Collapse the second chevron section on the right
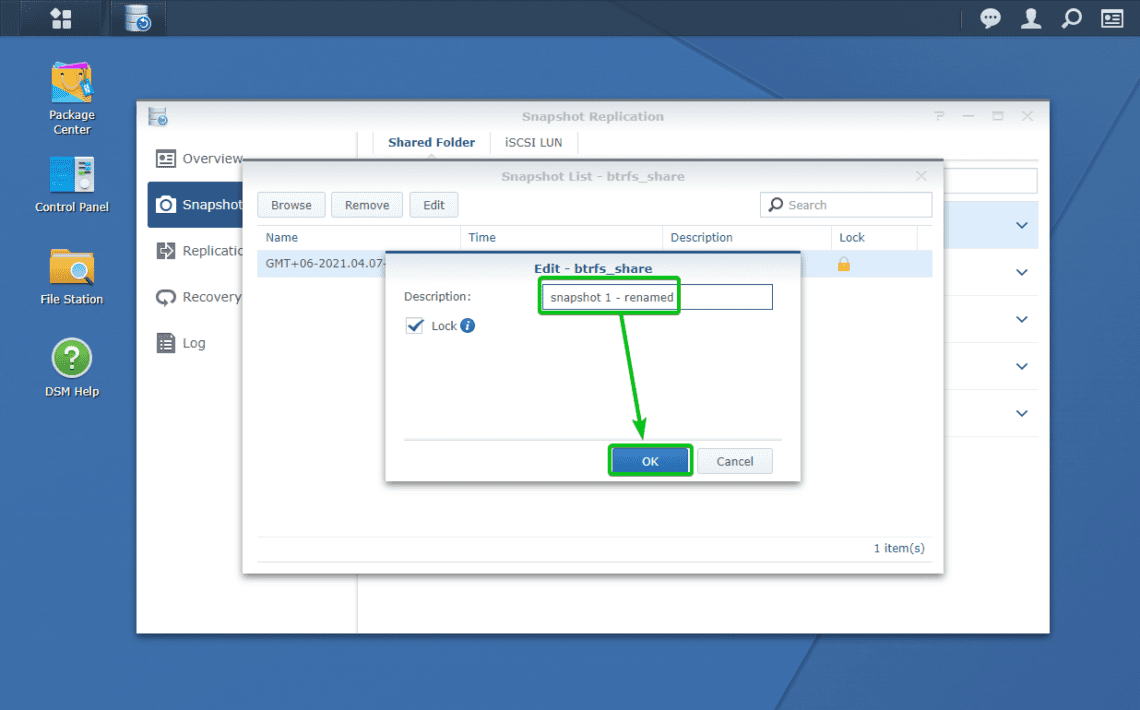The image size is (1140, 710). (1020, 272)
